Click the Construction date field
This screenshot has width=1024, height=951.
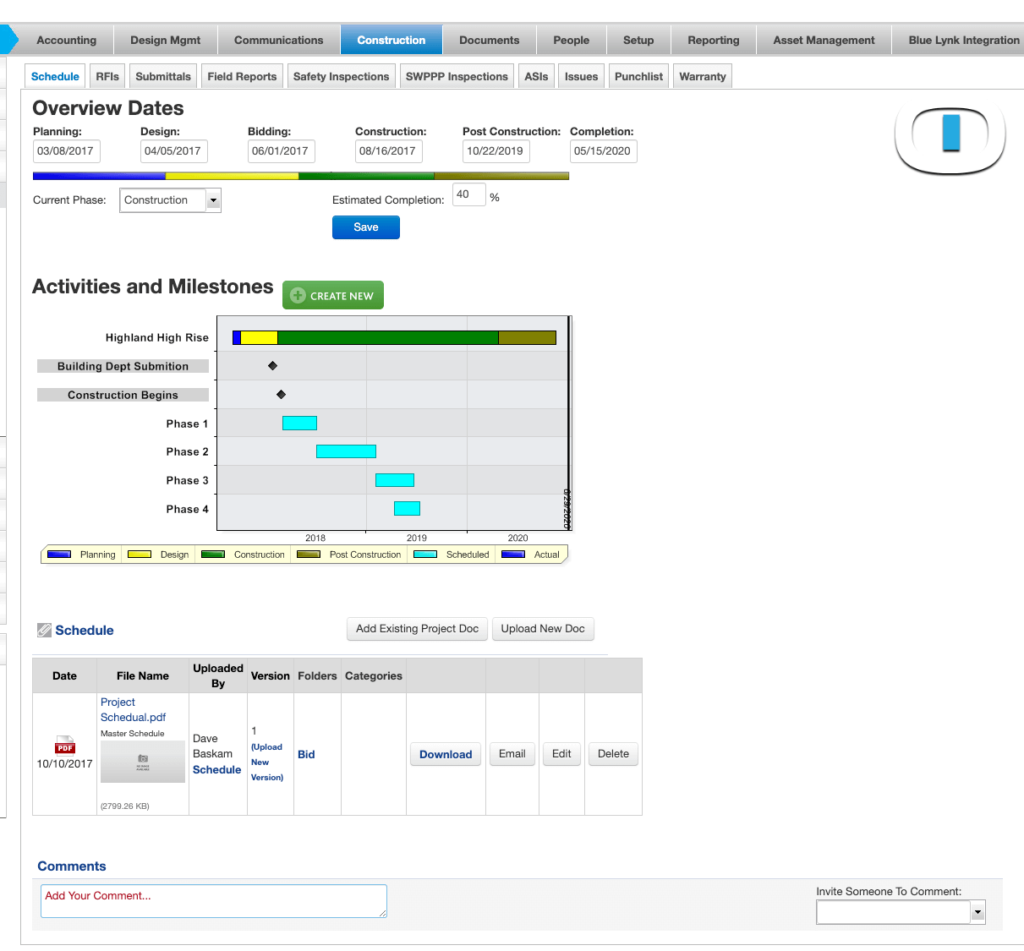[389, 151]
